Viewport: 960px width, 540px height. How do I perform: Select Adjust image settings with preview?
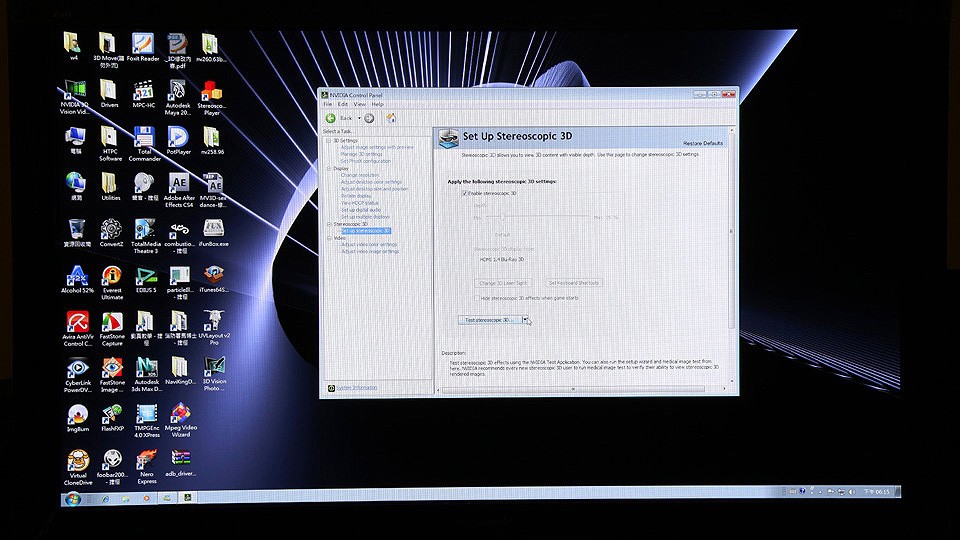point(377,148)
